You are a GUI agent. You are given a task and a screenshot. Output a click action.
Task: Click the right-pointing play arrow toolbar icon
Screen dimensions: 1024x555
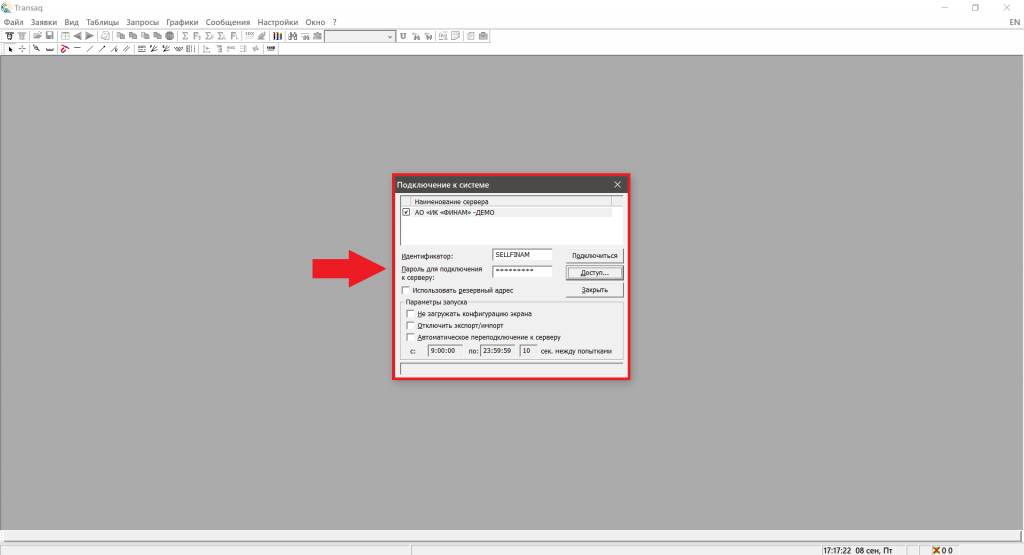(x=89, y=36)
